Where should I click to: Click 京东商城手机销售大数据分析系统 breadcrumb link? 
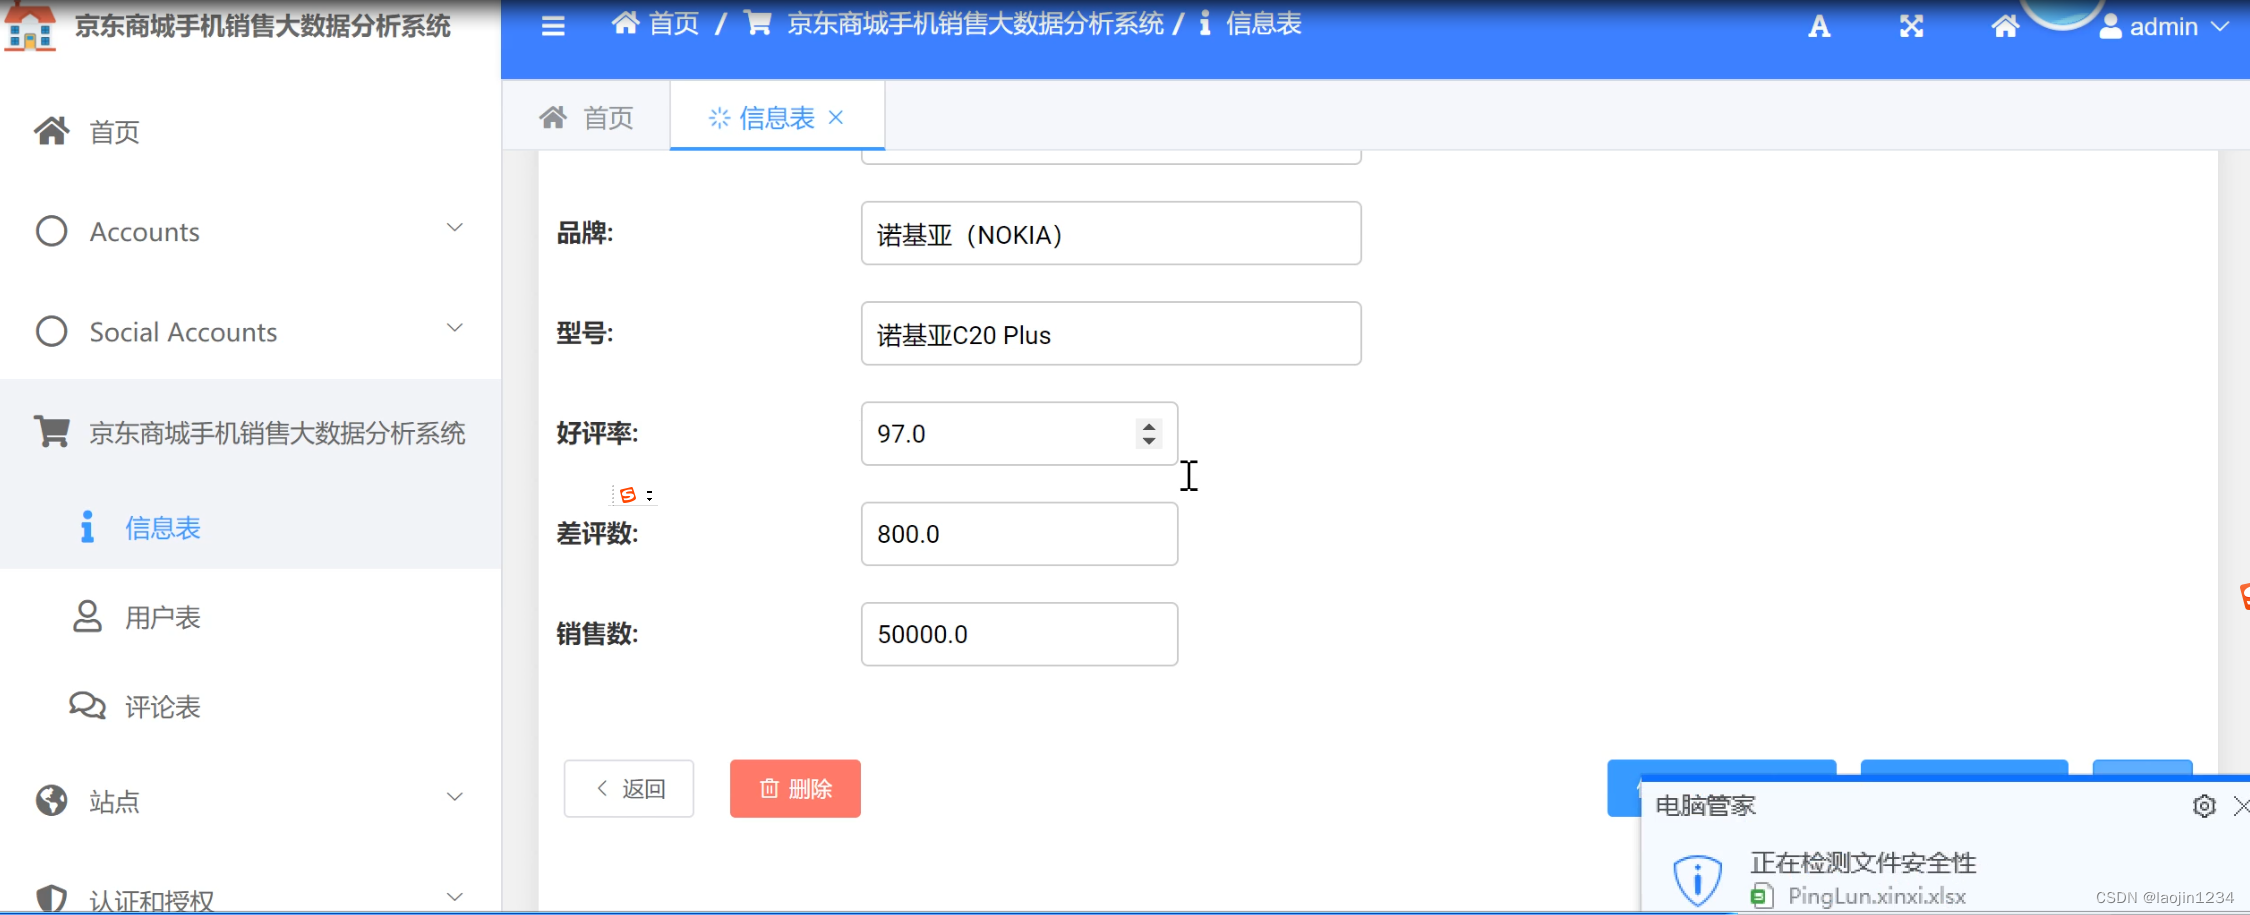click(x=976, y=23)
